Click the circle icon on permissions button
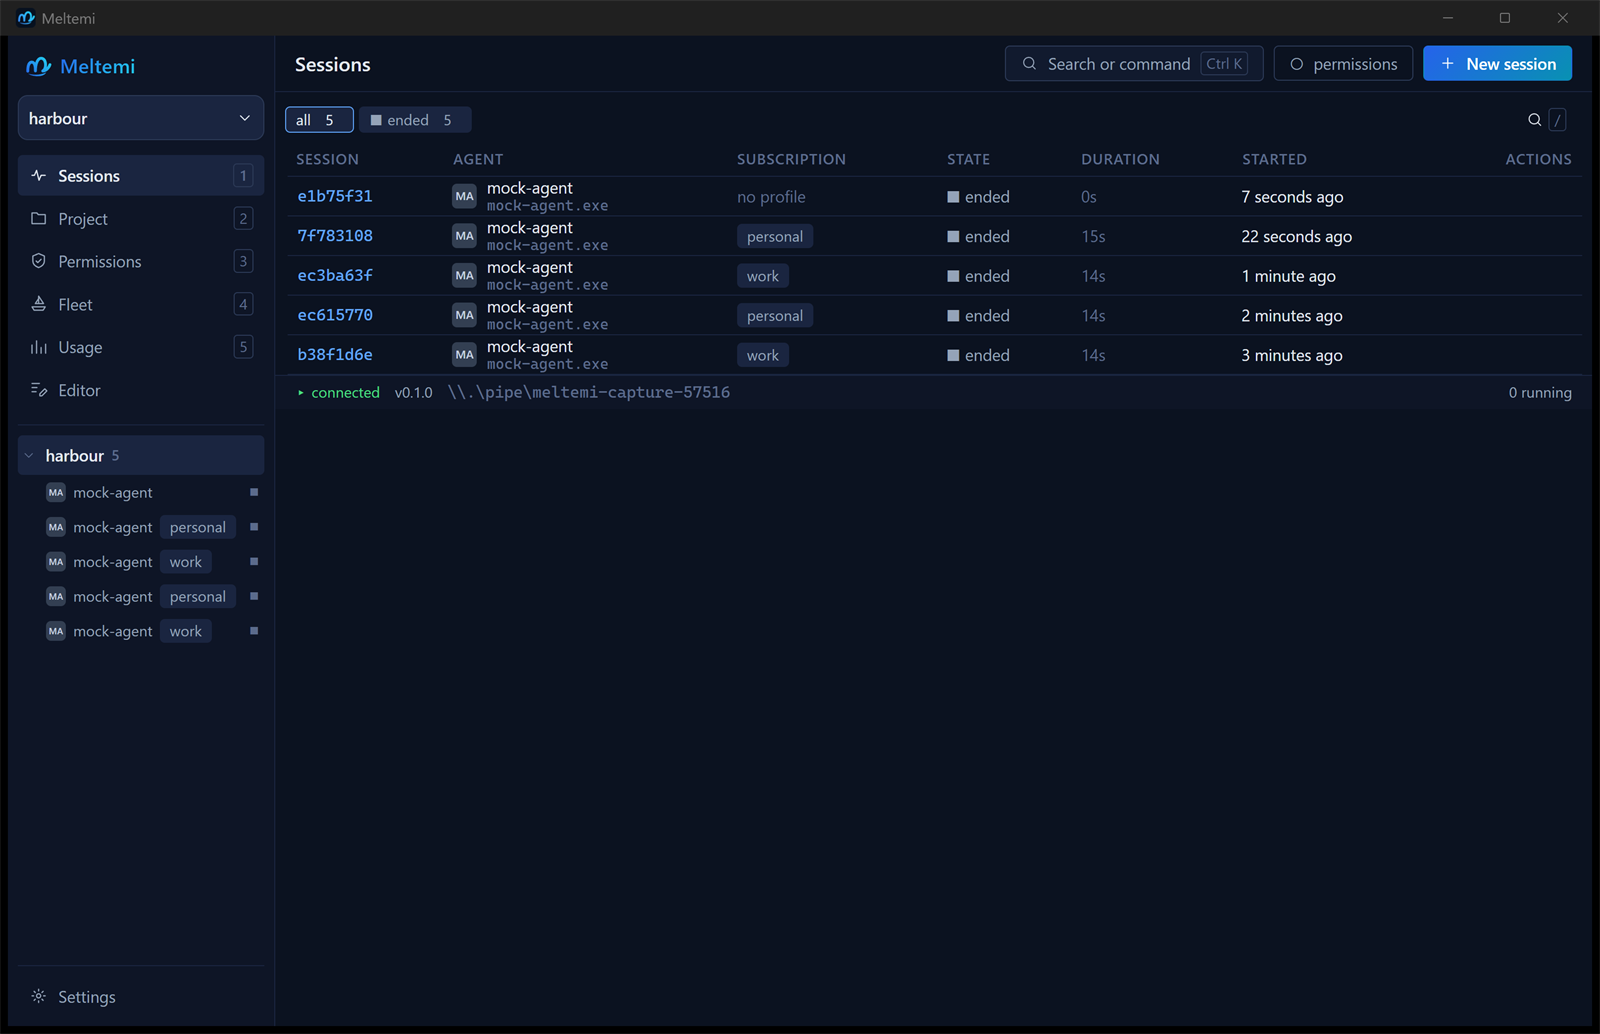The image size is (1600, 1034). (x=1297, y=64)
